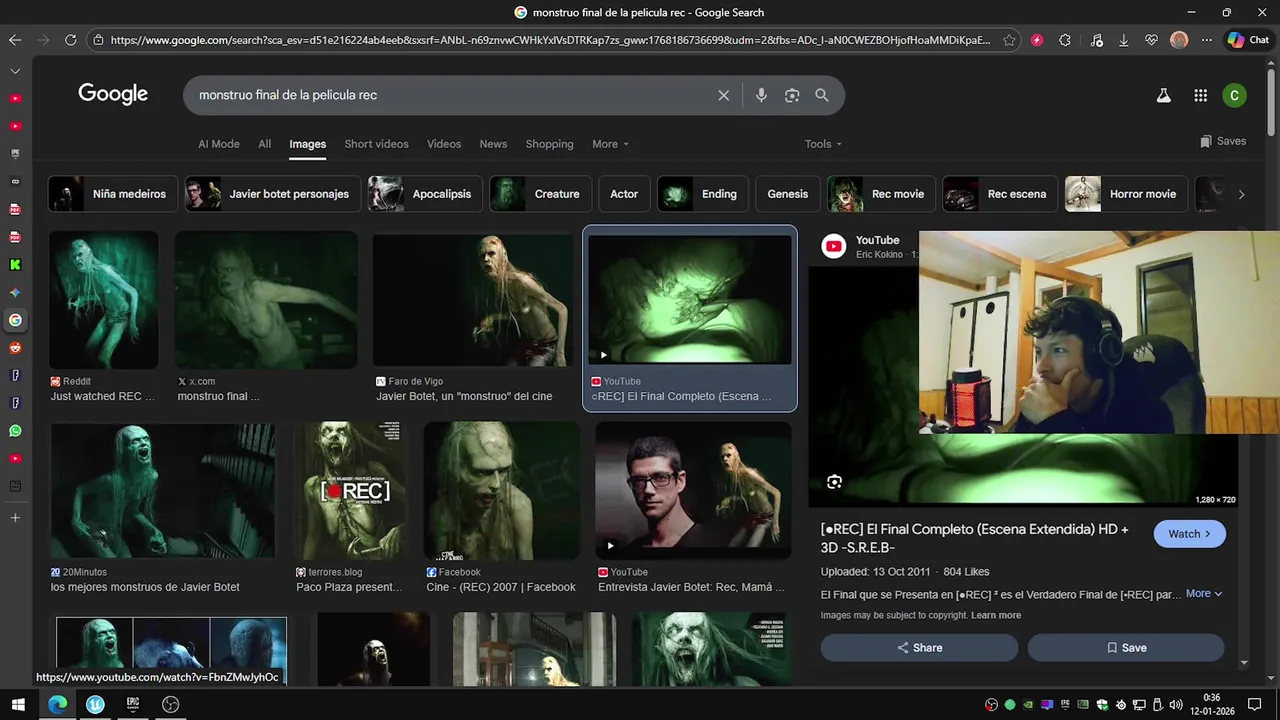The image size is (1280, 720).
Task: Switch to AI Mode tab
Action: coord(219,144)
